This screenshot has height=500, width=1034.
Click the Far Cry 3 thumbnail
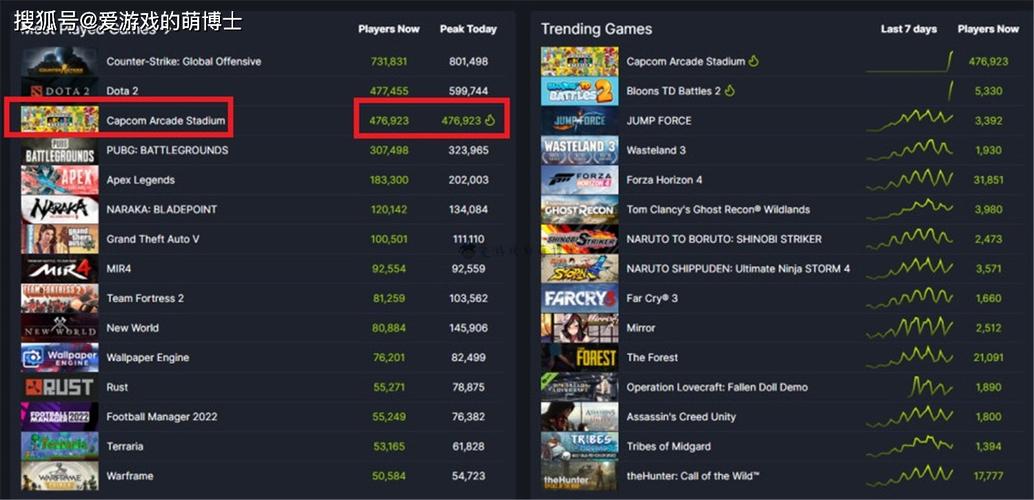click(580, 298)
